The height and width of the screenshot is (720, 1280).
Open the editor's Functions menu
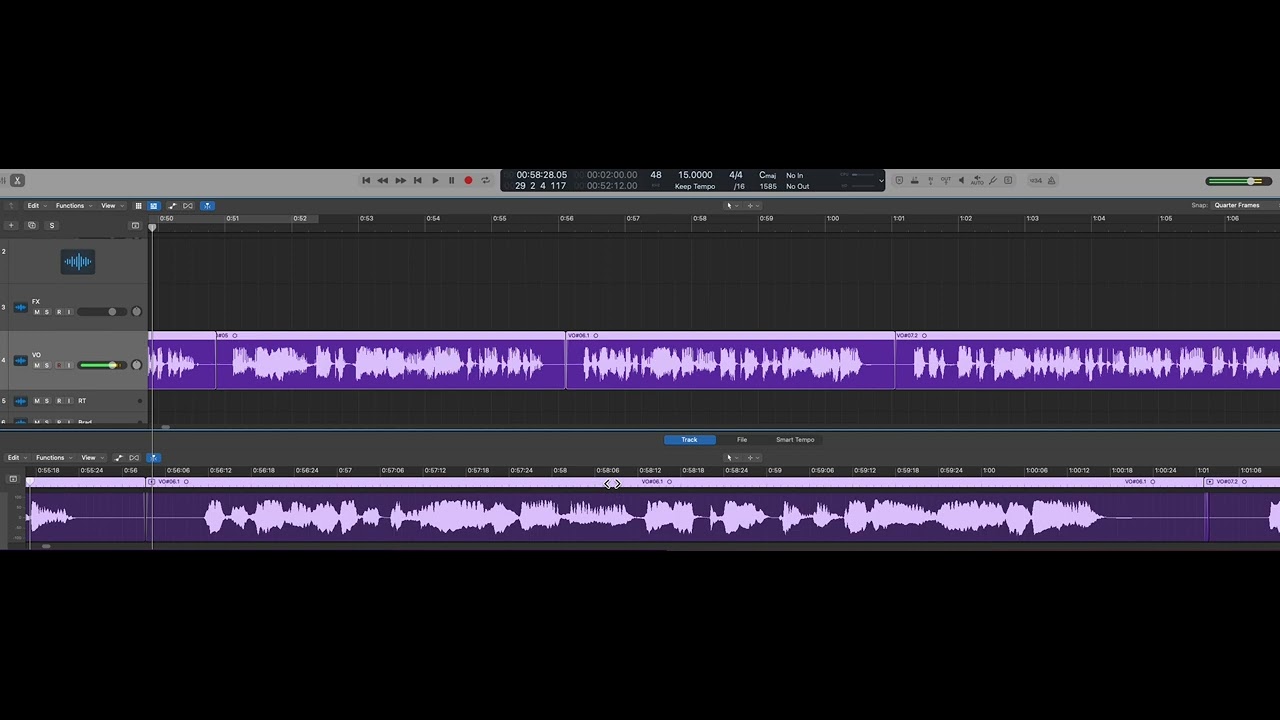click(54, 458)
